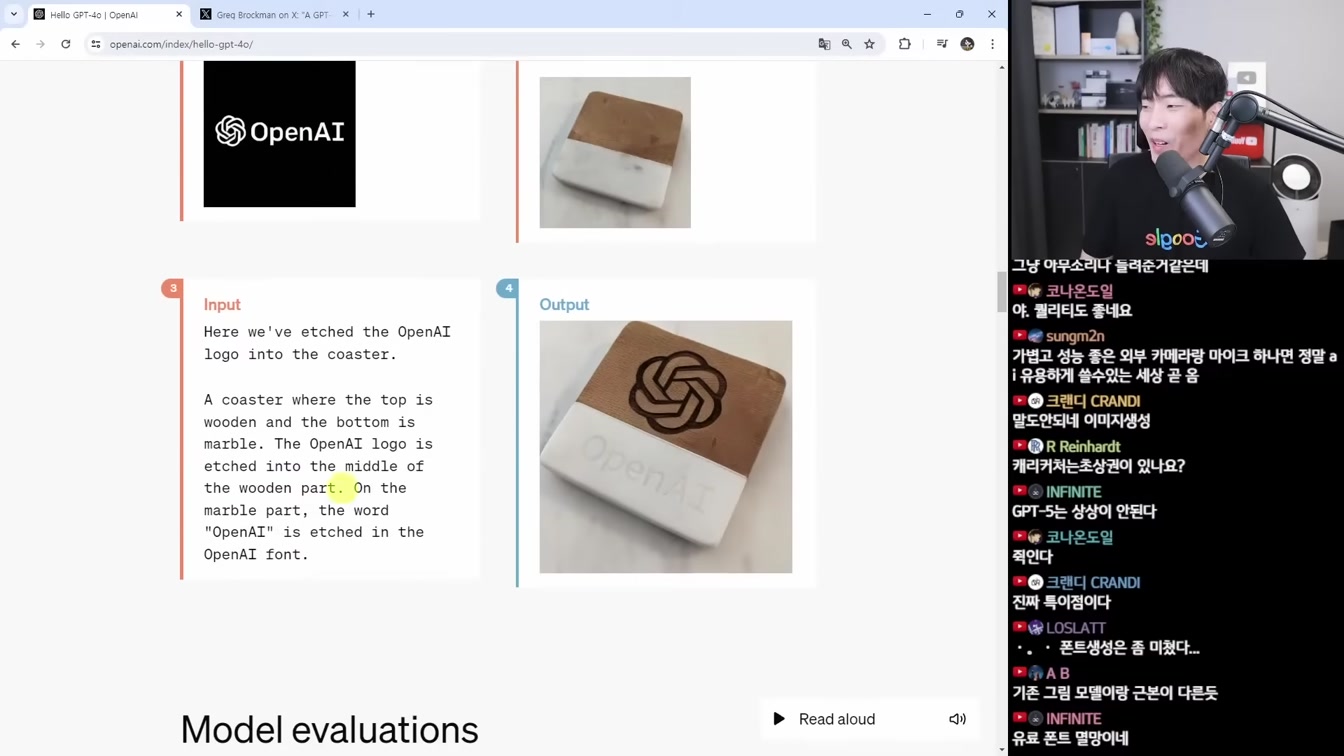Click the text 'OpenAI font.'
This screenshot has width=1344, height=756.
tap(256, 555)
